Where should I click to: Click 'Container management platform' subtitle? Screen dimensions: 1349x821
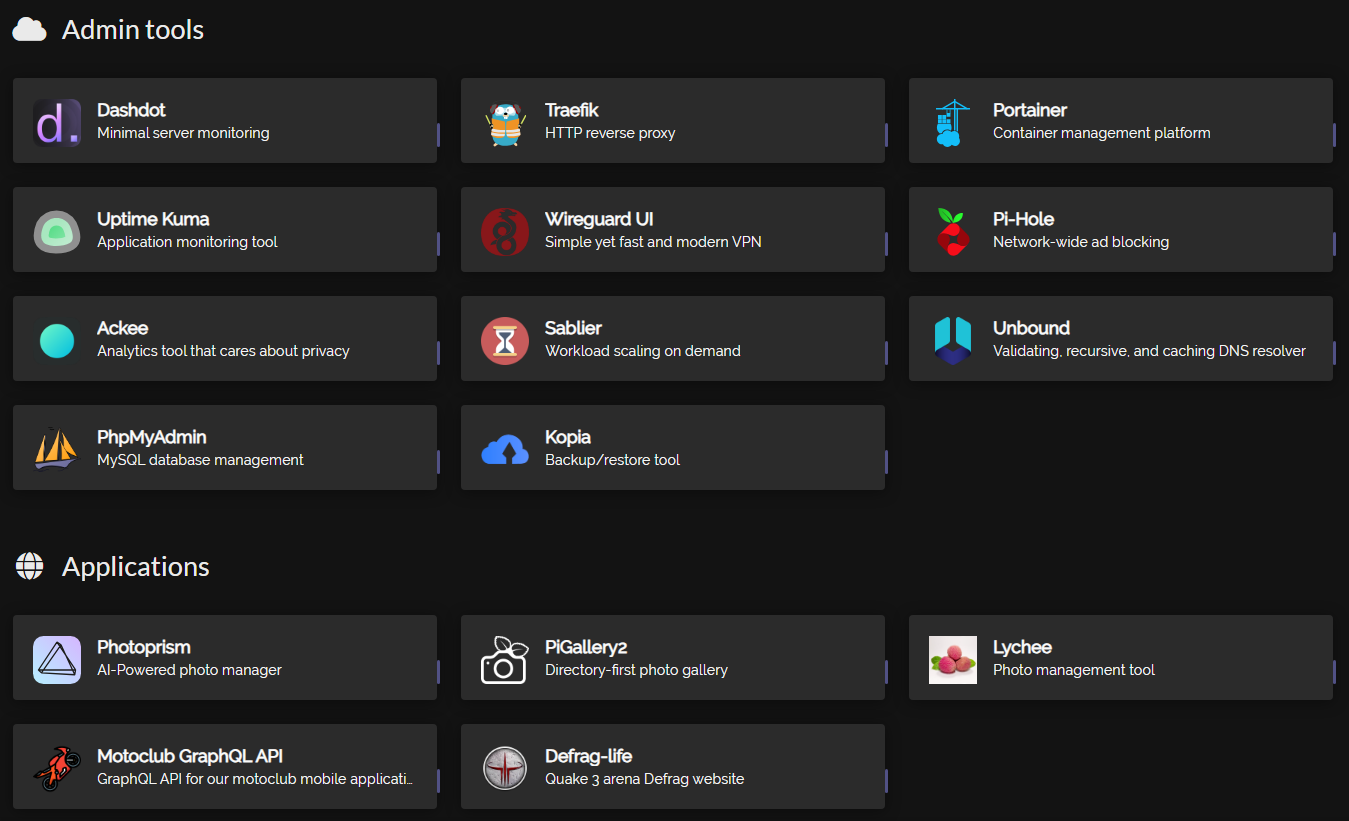coord(1102,133)
